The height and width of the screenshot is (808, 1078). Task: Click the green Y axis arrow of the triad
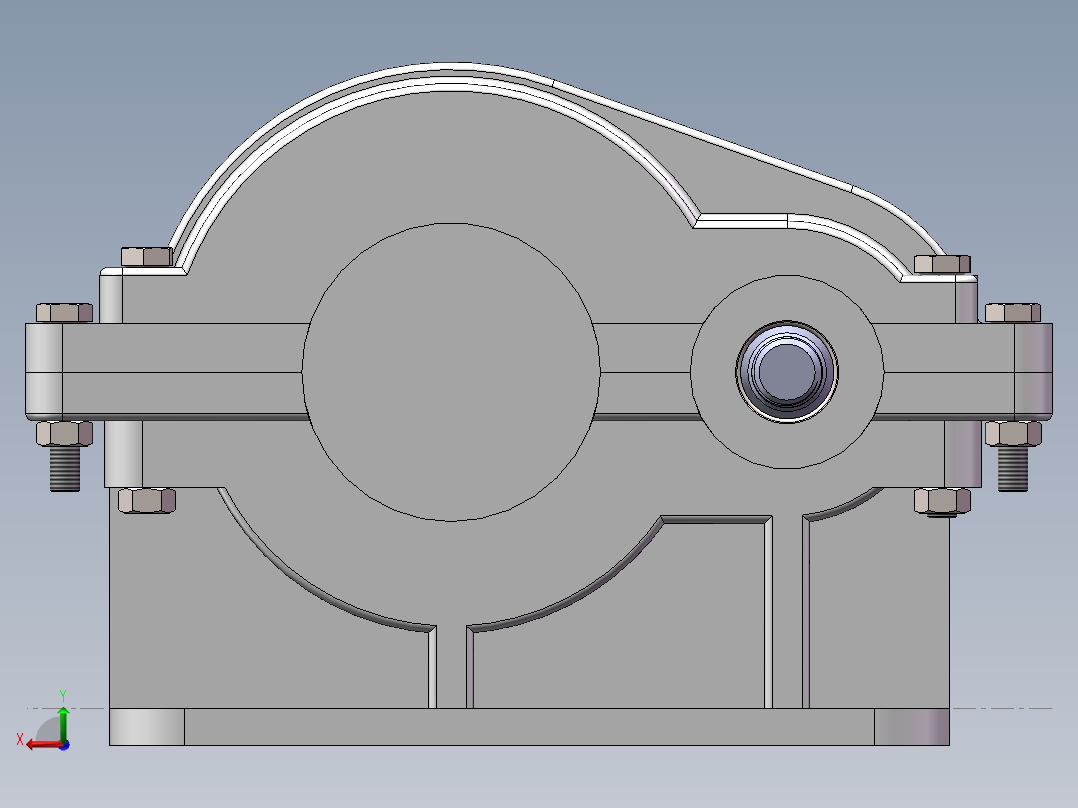(x=63, y=723)
